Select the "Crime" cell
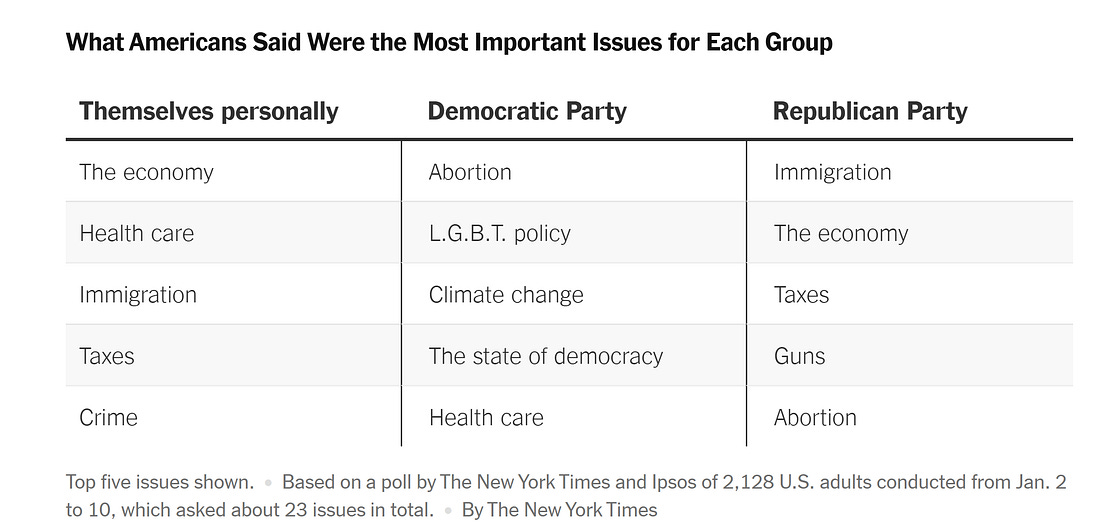Image resolution: width=1100 pixels, height=529 pixels. pos(109,417)
